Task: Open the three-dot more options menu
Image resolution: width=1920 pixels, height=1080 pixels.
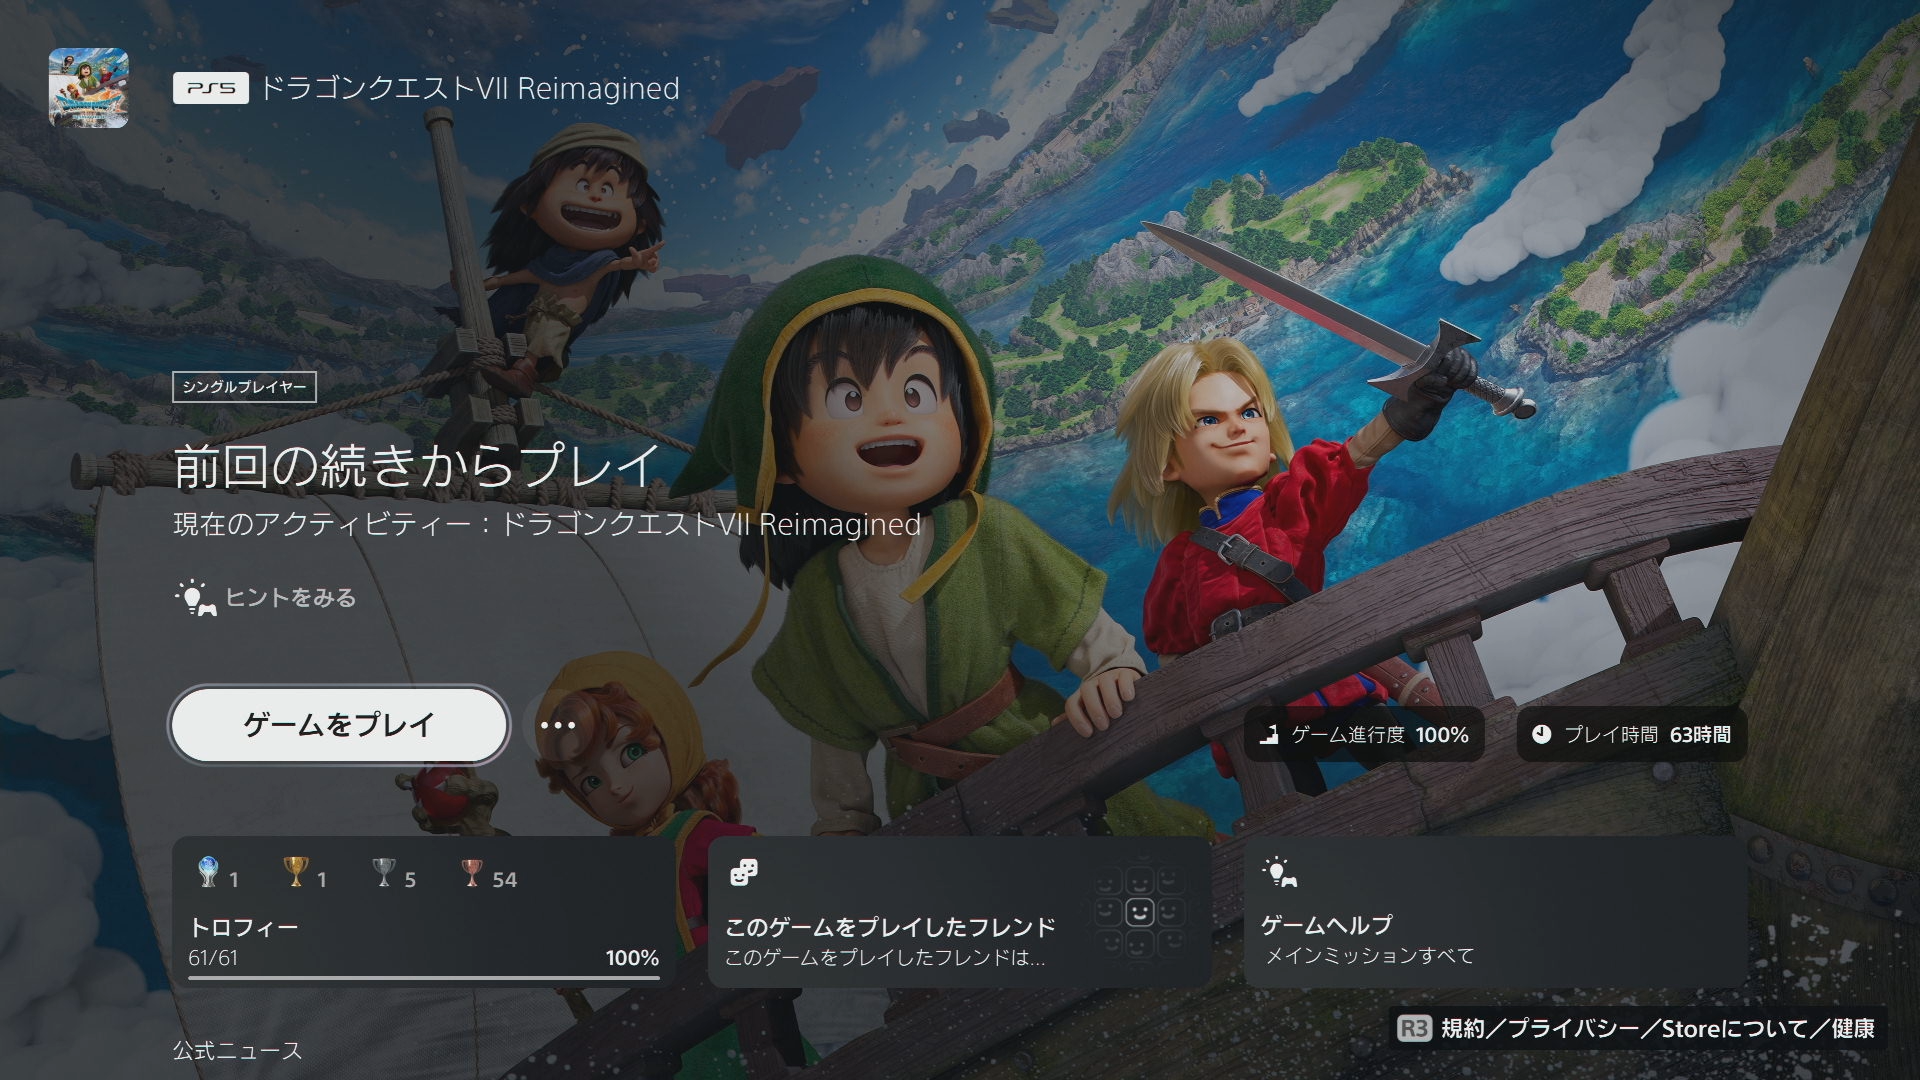Action: pos(557,725)
